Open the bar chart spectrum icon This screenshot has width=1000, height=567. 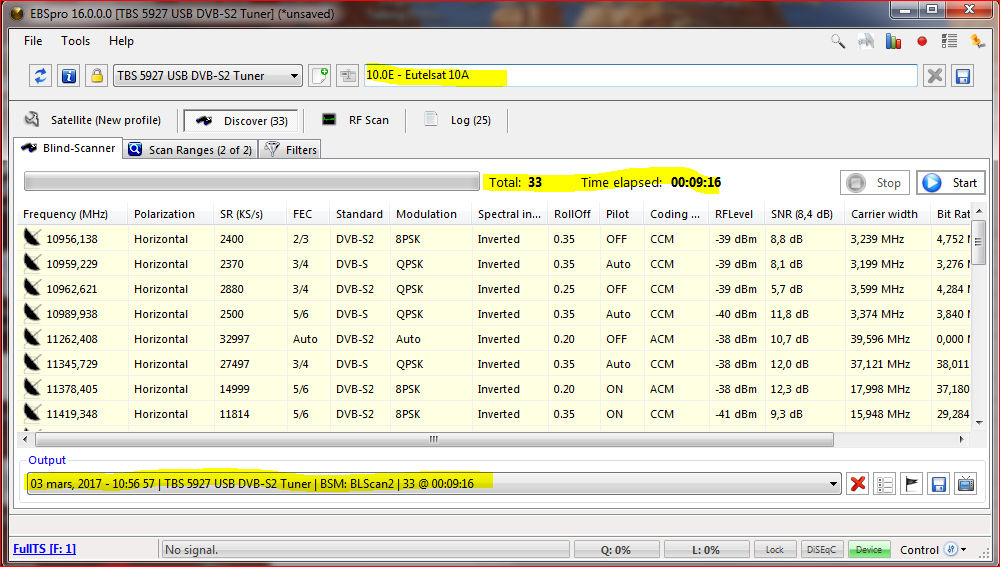coord(894,41)
